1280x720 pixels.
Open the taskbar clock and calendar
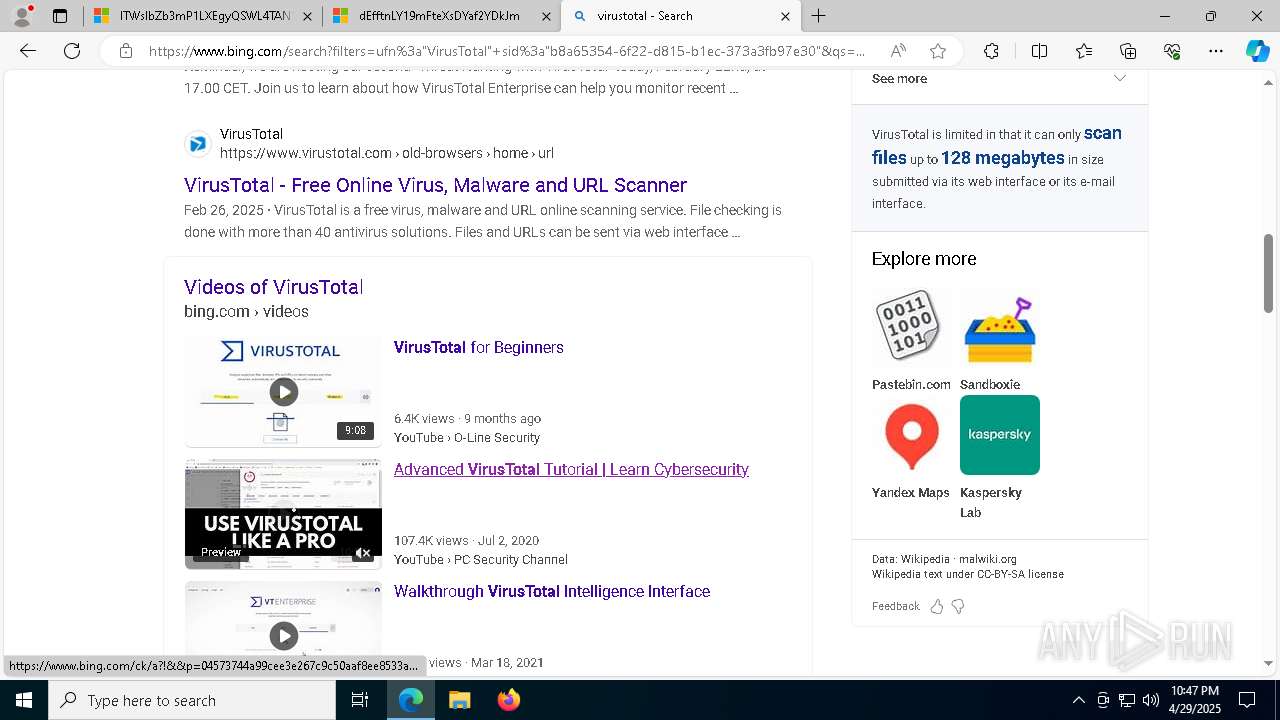tap(1195, 700)
